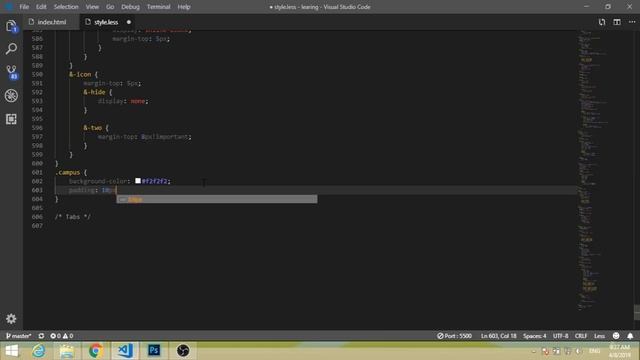Image resolution: width=640 pixels, height=360 pixels.
Task: Split the editor to the right
Action: coord(617,22)
